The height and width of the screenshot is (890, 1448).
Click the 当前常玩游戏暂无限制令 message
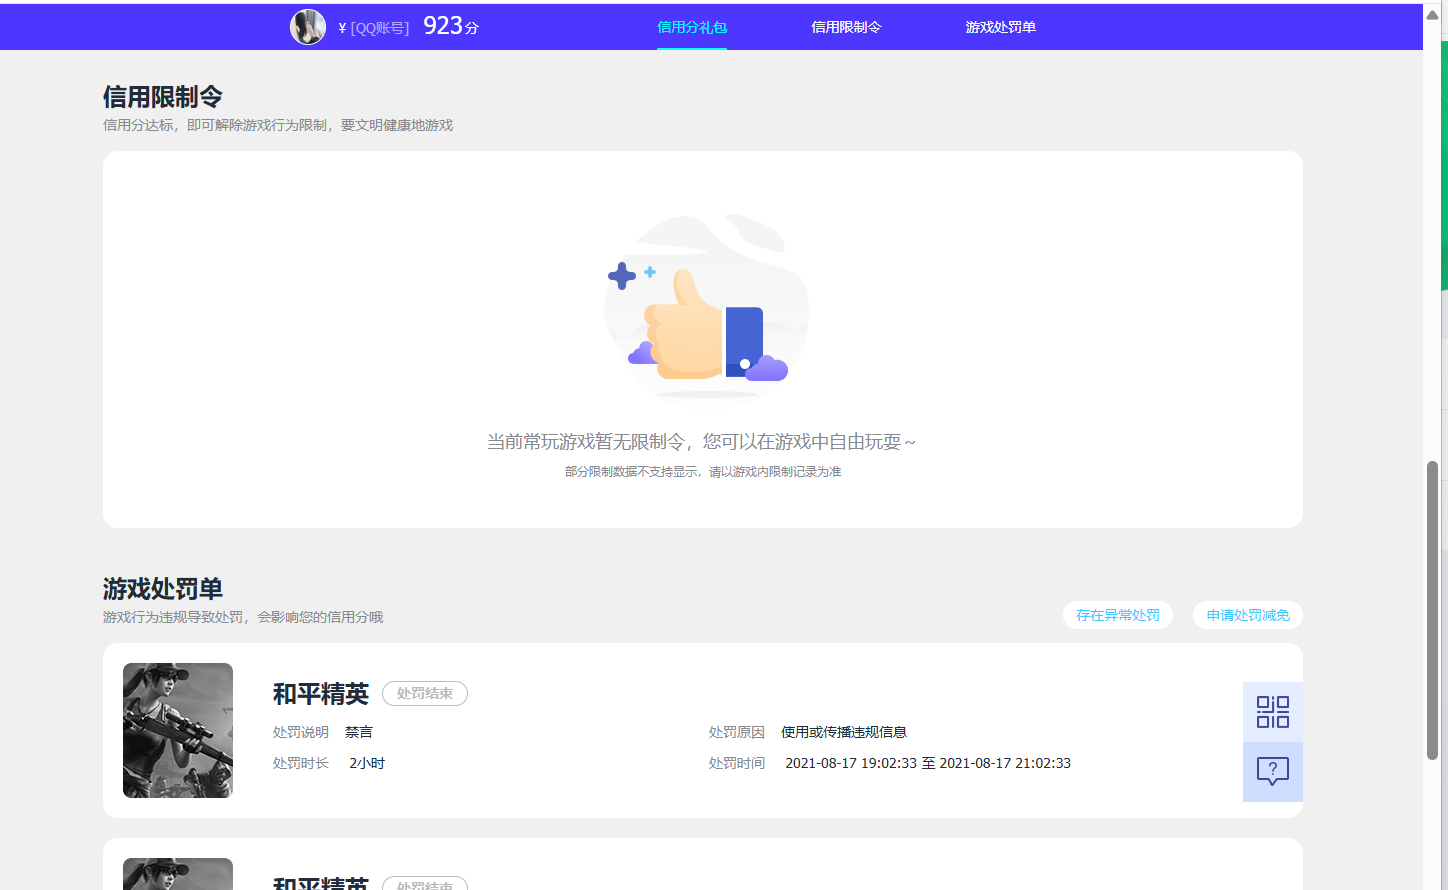point(701,442)
